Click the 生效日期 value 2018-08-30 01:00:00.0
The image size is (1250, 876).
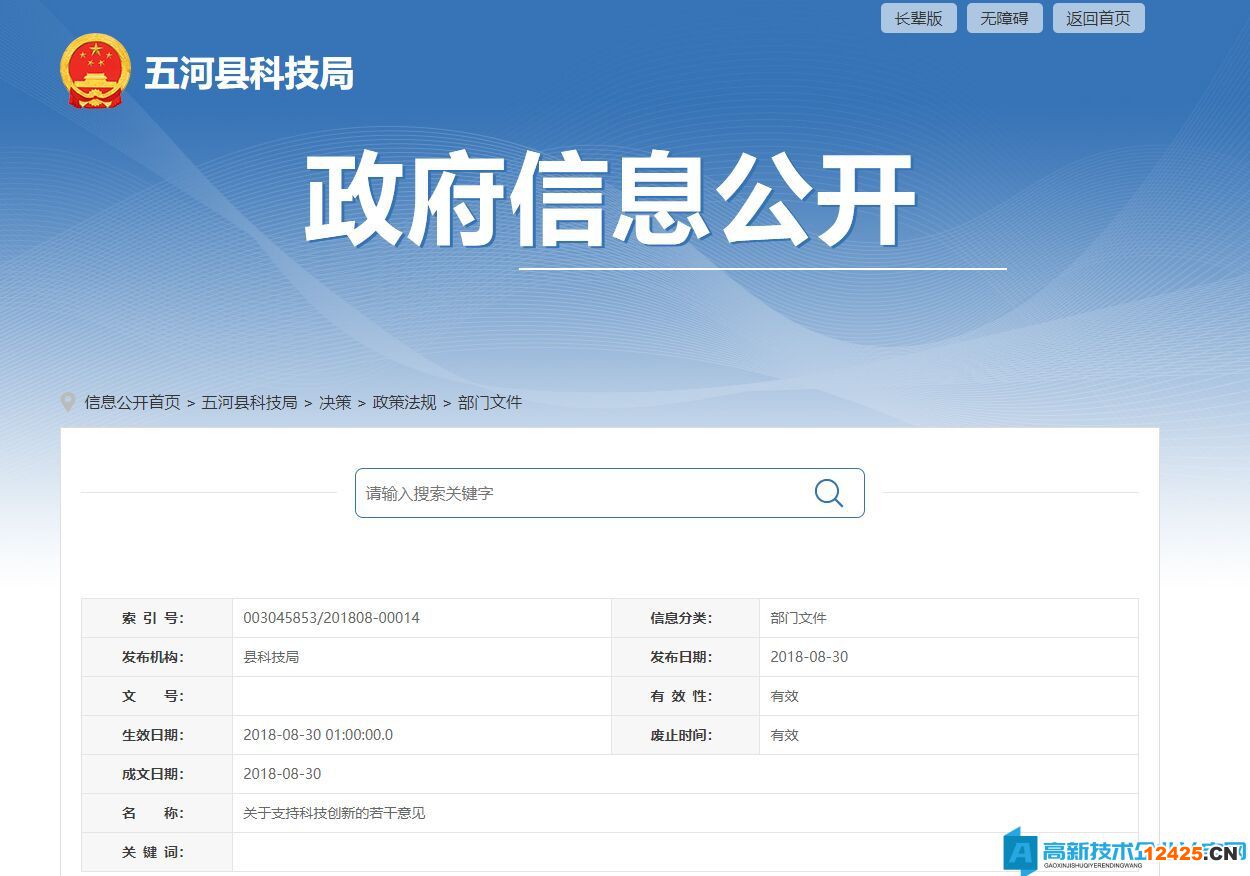pos(318,735)
